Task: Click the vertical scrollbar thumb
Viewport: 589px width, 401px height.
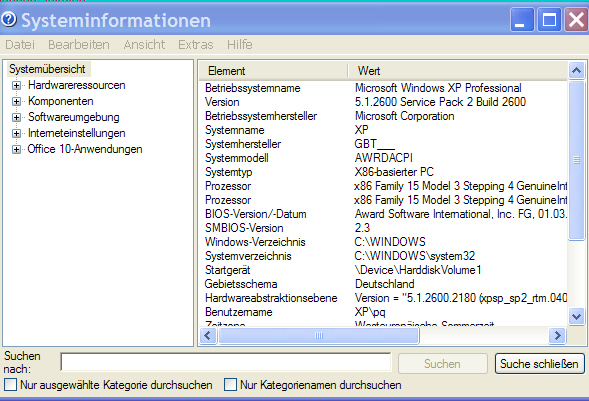Action: click(577, 160)
